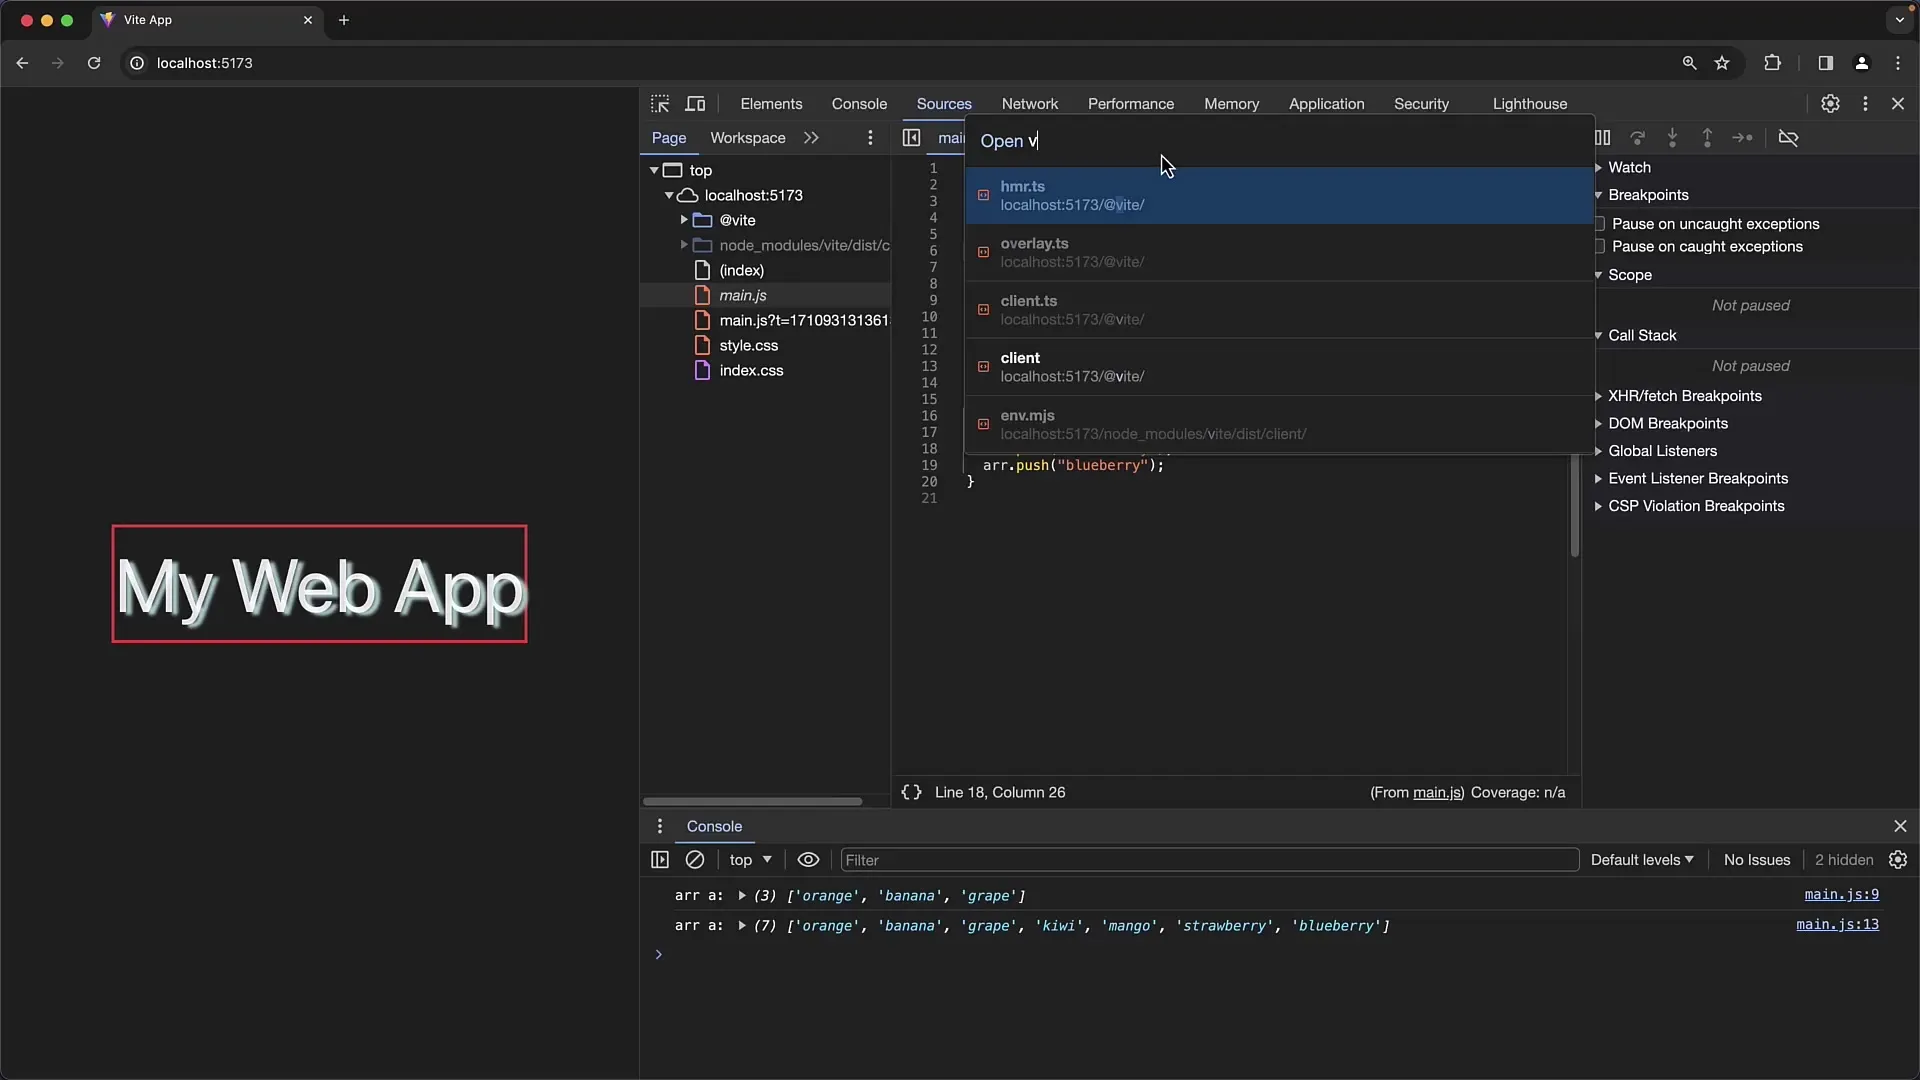1920x1080 pixels.
Task: Switch to the Elements tab
Action: tap(771, 104)
